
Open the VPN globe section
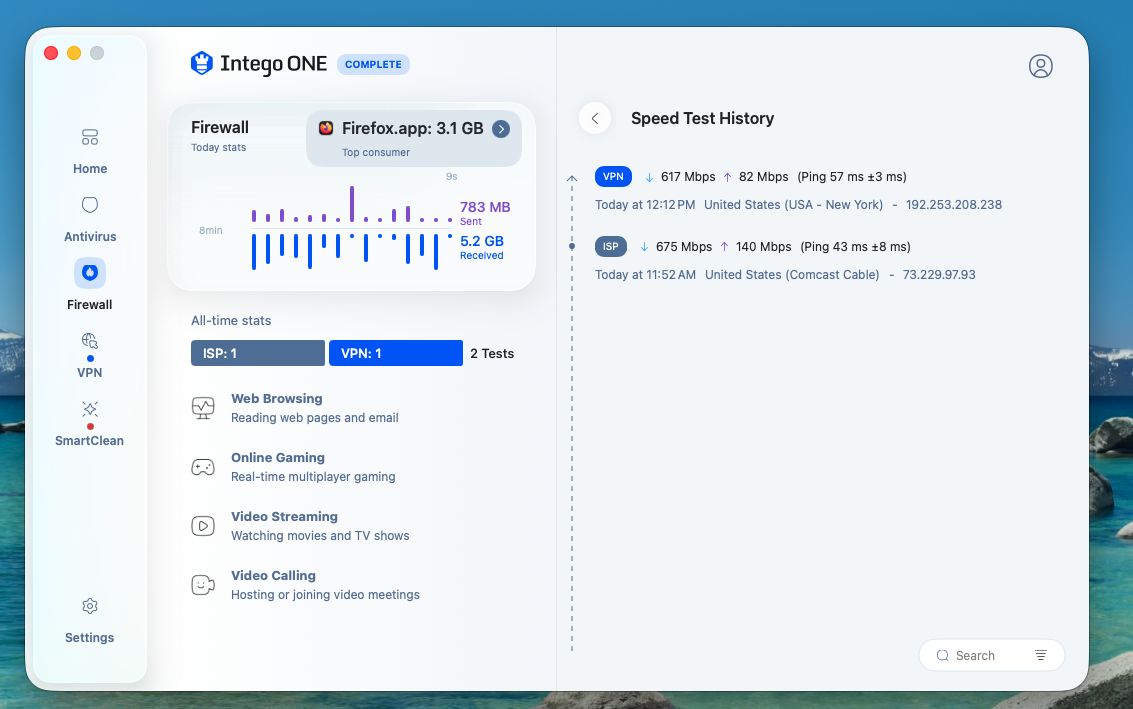pos(90,355)
